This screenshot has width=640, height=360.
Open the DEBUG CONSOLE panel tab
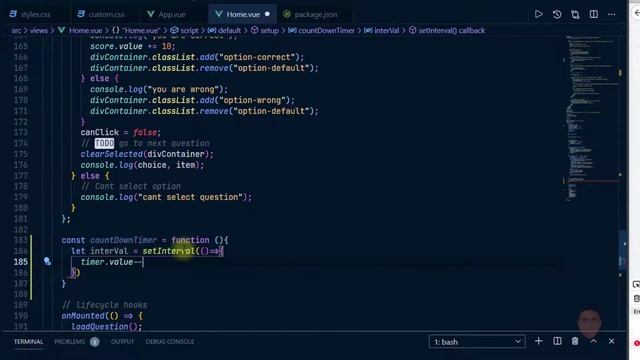pos(170,342)
